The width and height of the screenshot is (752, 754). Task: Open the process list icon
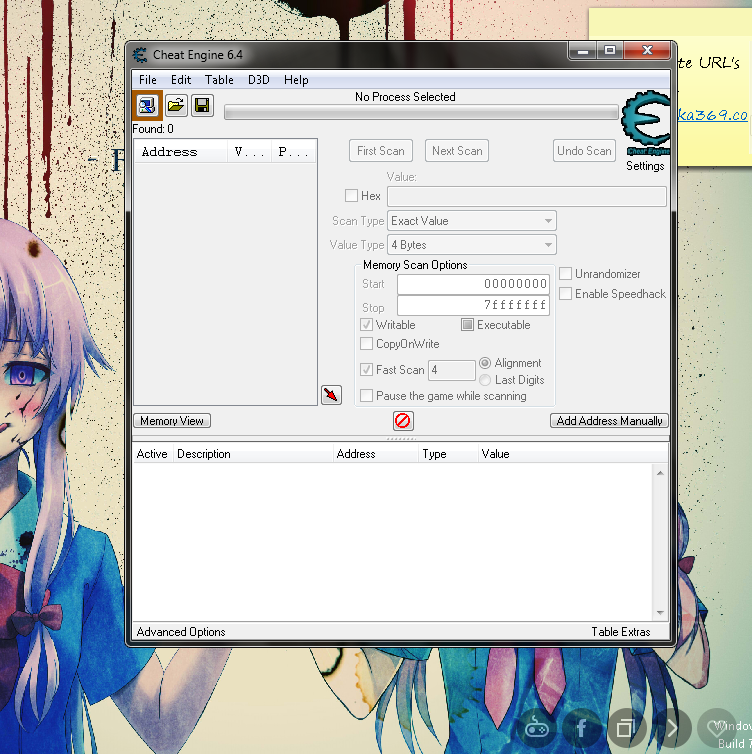pyautogui.click(x=148, y=105)
